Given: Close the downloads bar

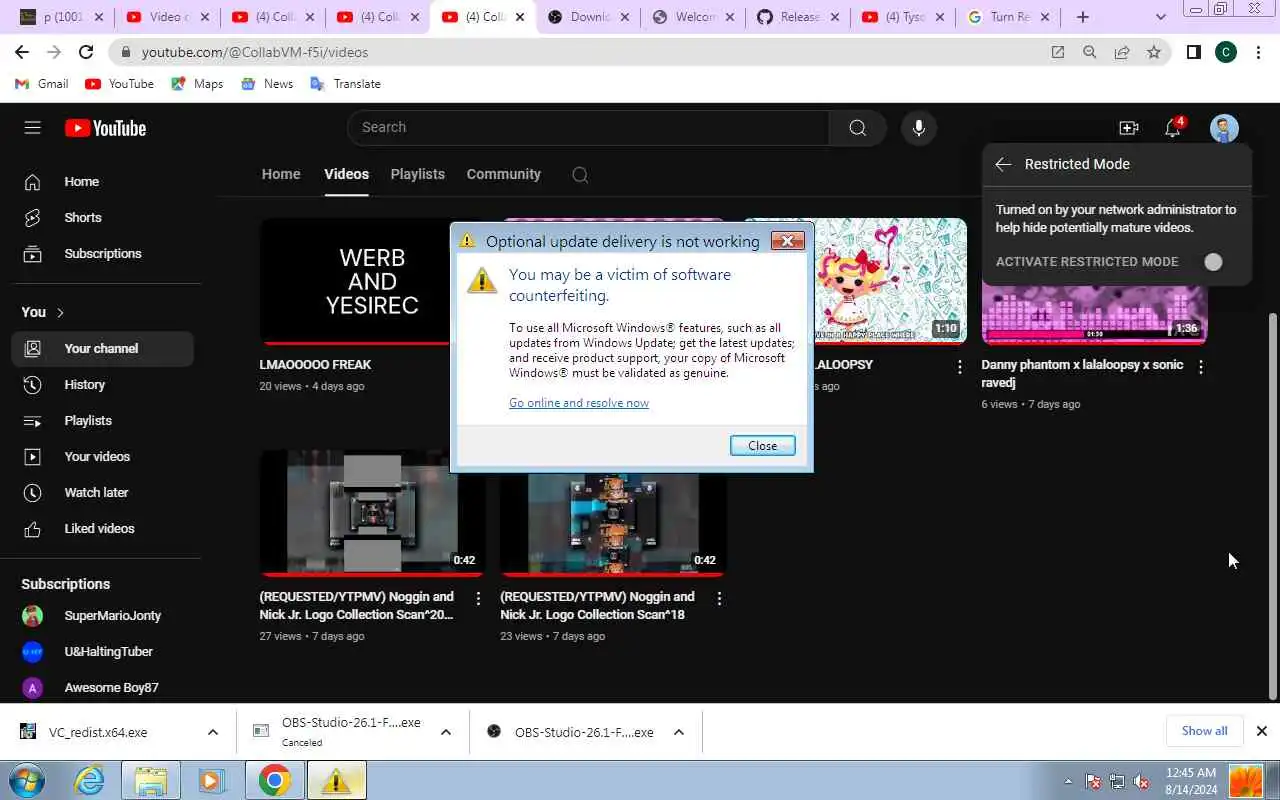Looking at the screenshot, I should coord(1262,731).
